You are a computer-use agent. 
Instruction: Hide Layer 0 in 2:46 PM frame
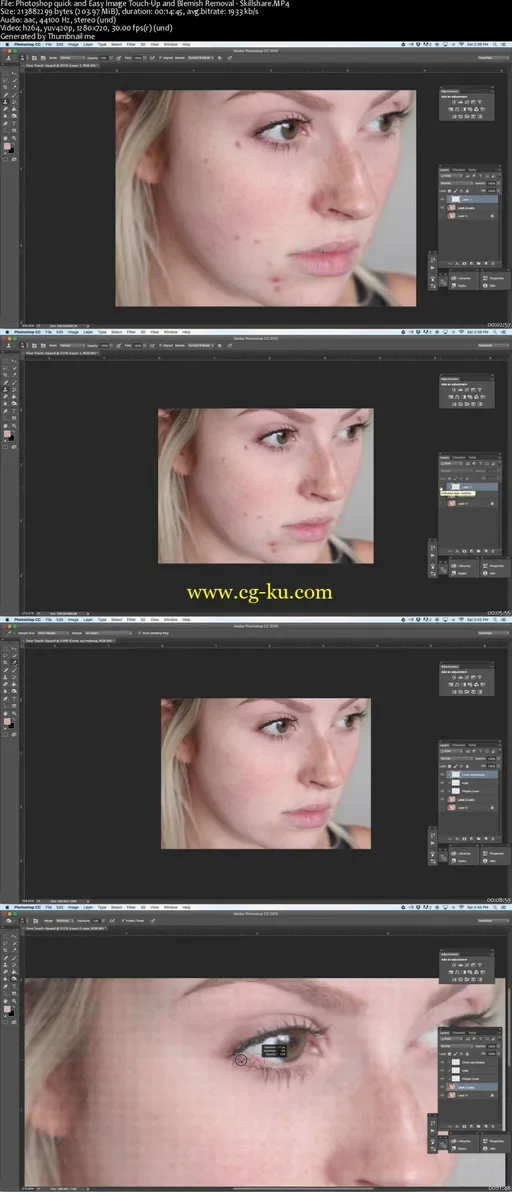click(x=444, y=1095)
